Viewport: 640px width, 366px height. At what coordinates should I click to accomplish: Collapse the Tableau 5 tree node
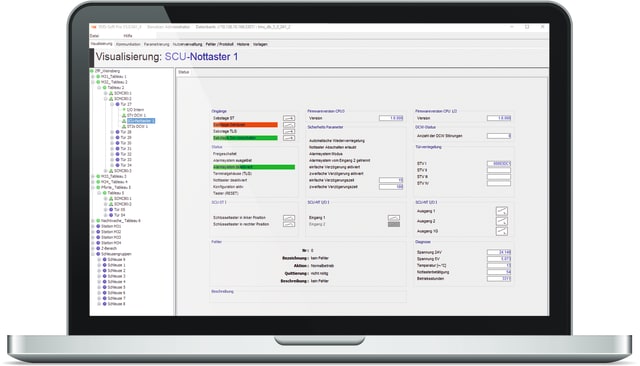pos(99,193)
